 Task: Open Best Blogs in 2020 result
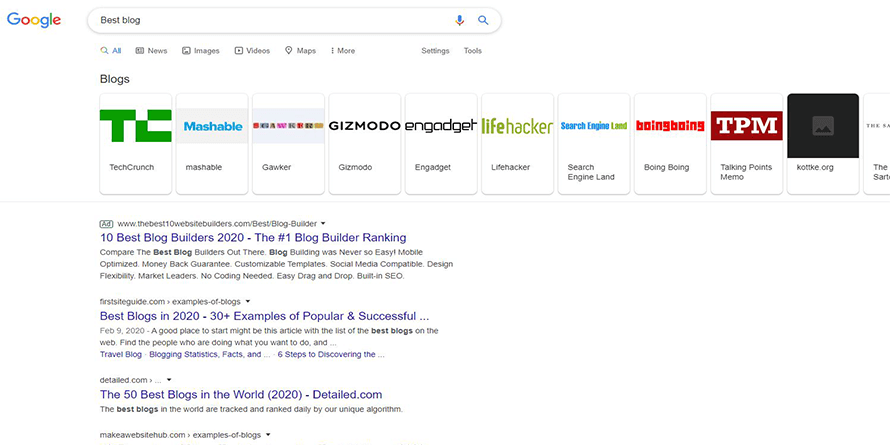265,316
